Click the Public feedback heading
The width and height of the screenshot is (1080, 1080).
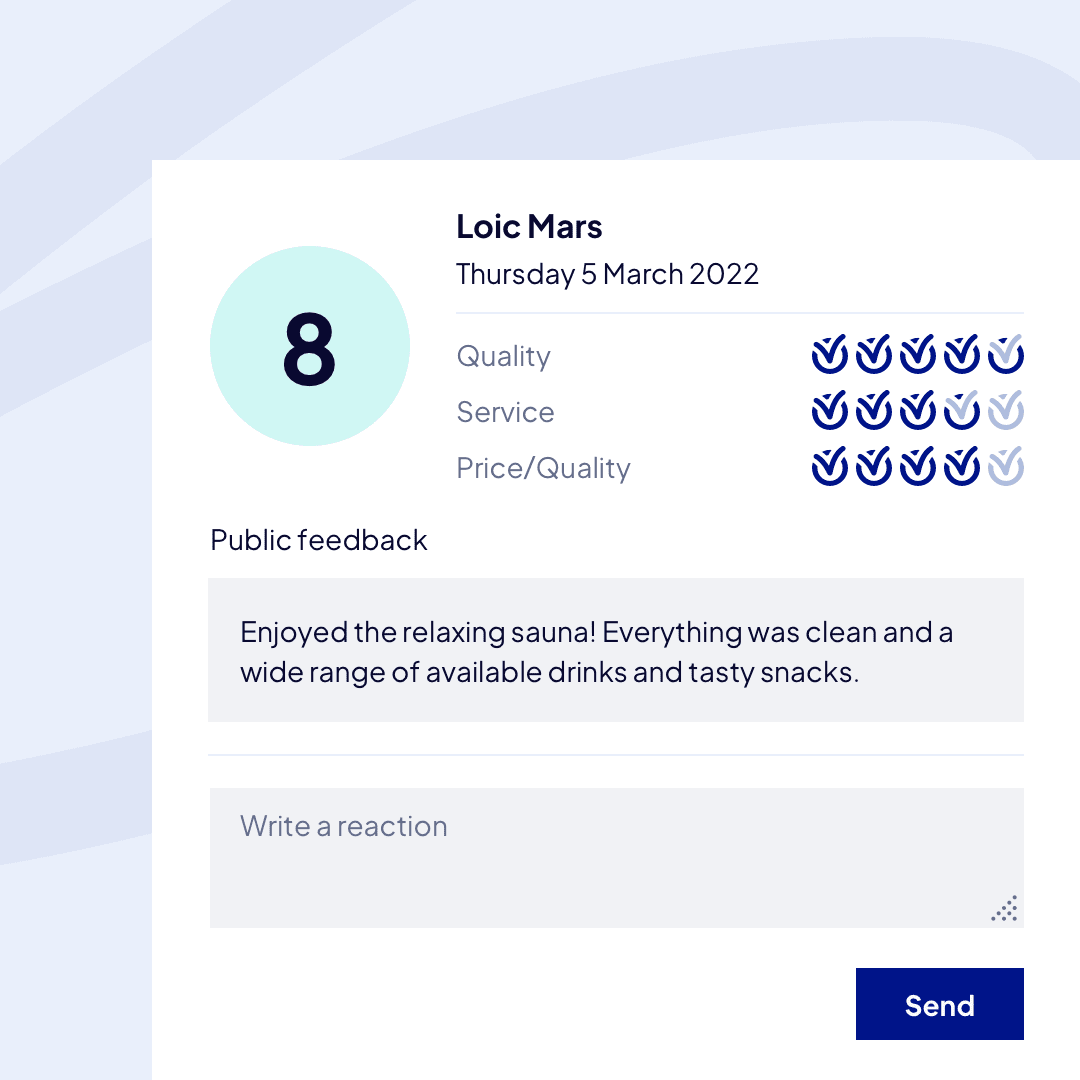tap(319, 540)
